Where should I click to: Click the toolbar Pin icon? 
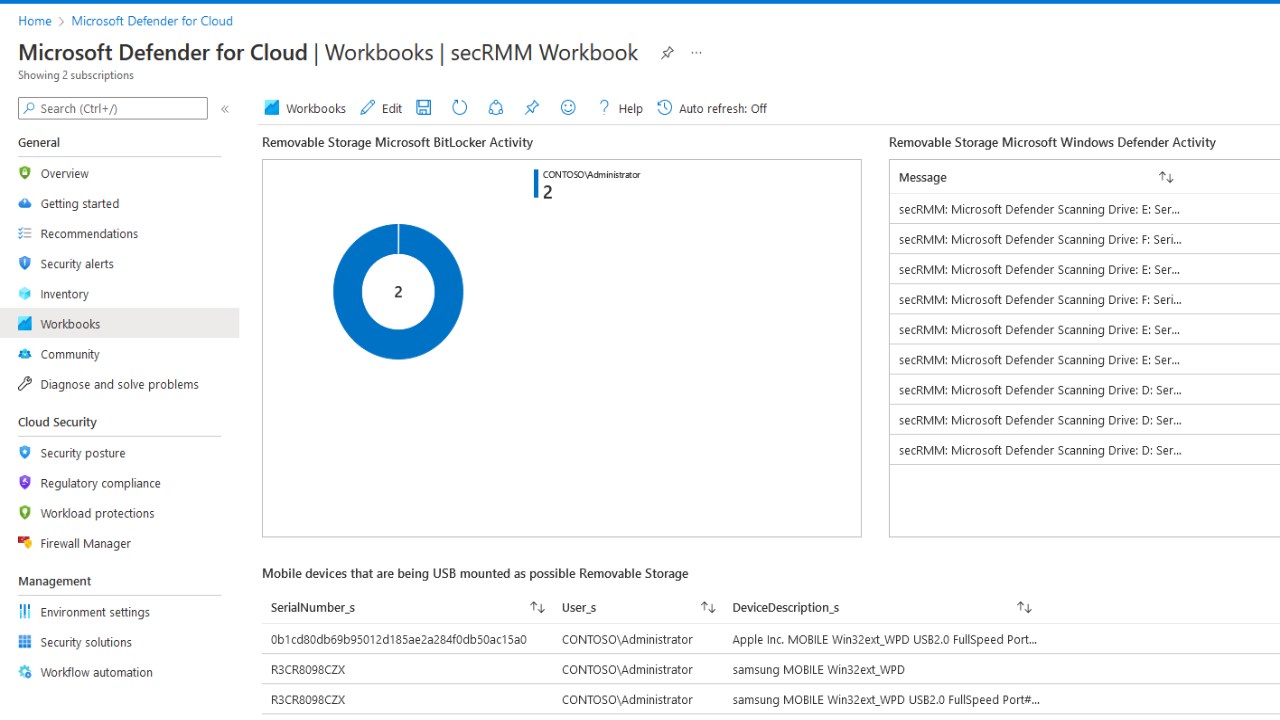coord(532,108)
